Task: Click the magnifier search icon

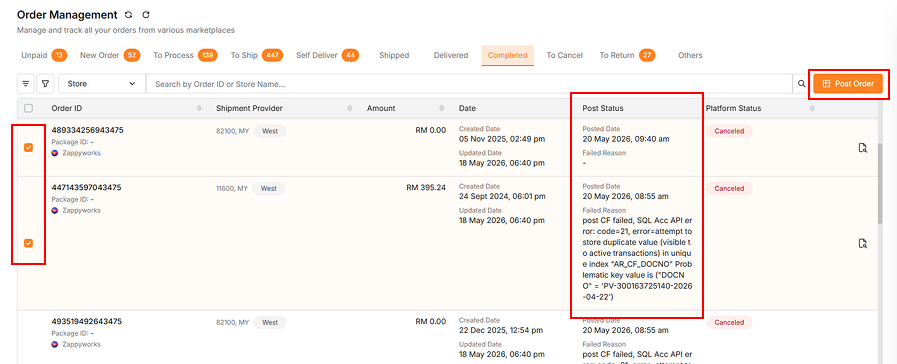Action: (802, 84)
